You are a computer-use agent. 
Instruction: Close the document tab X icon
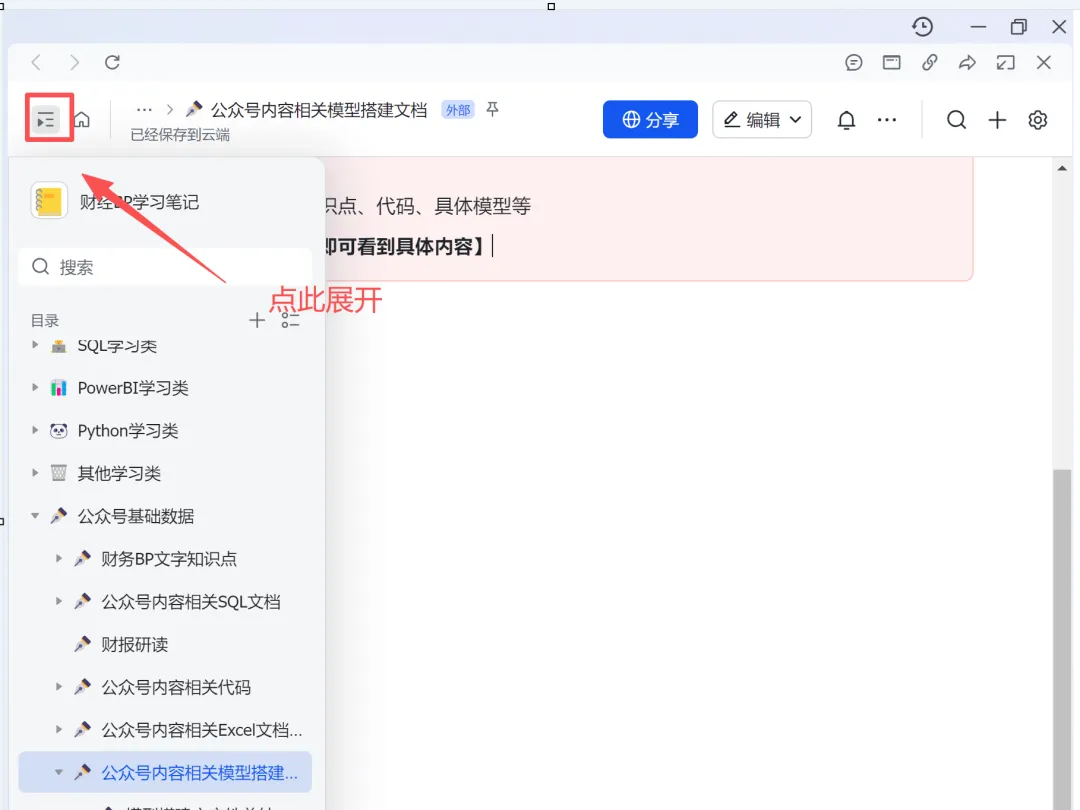(1043, 63)
